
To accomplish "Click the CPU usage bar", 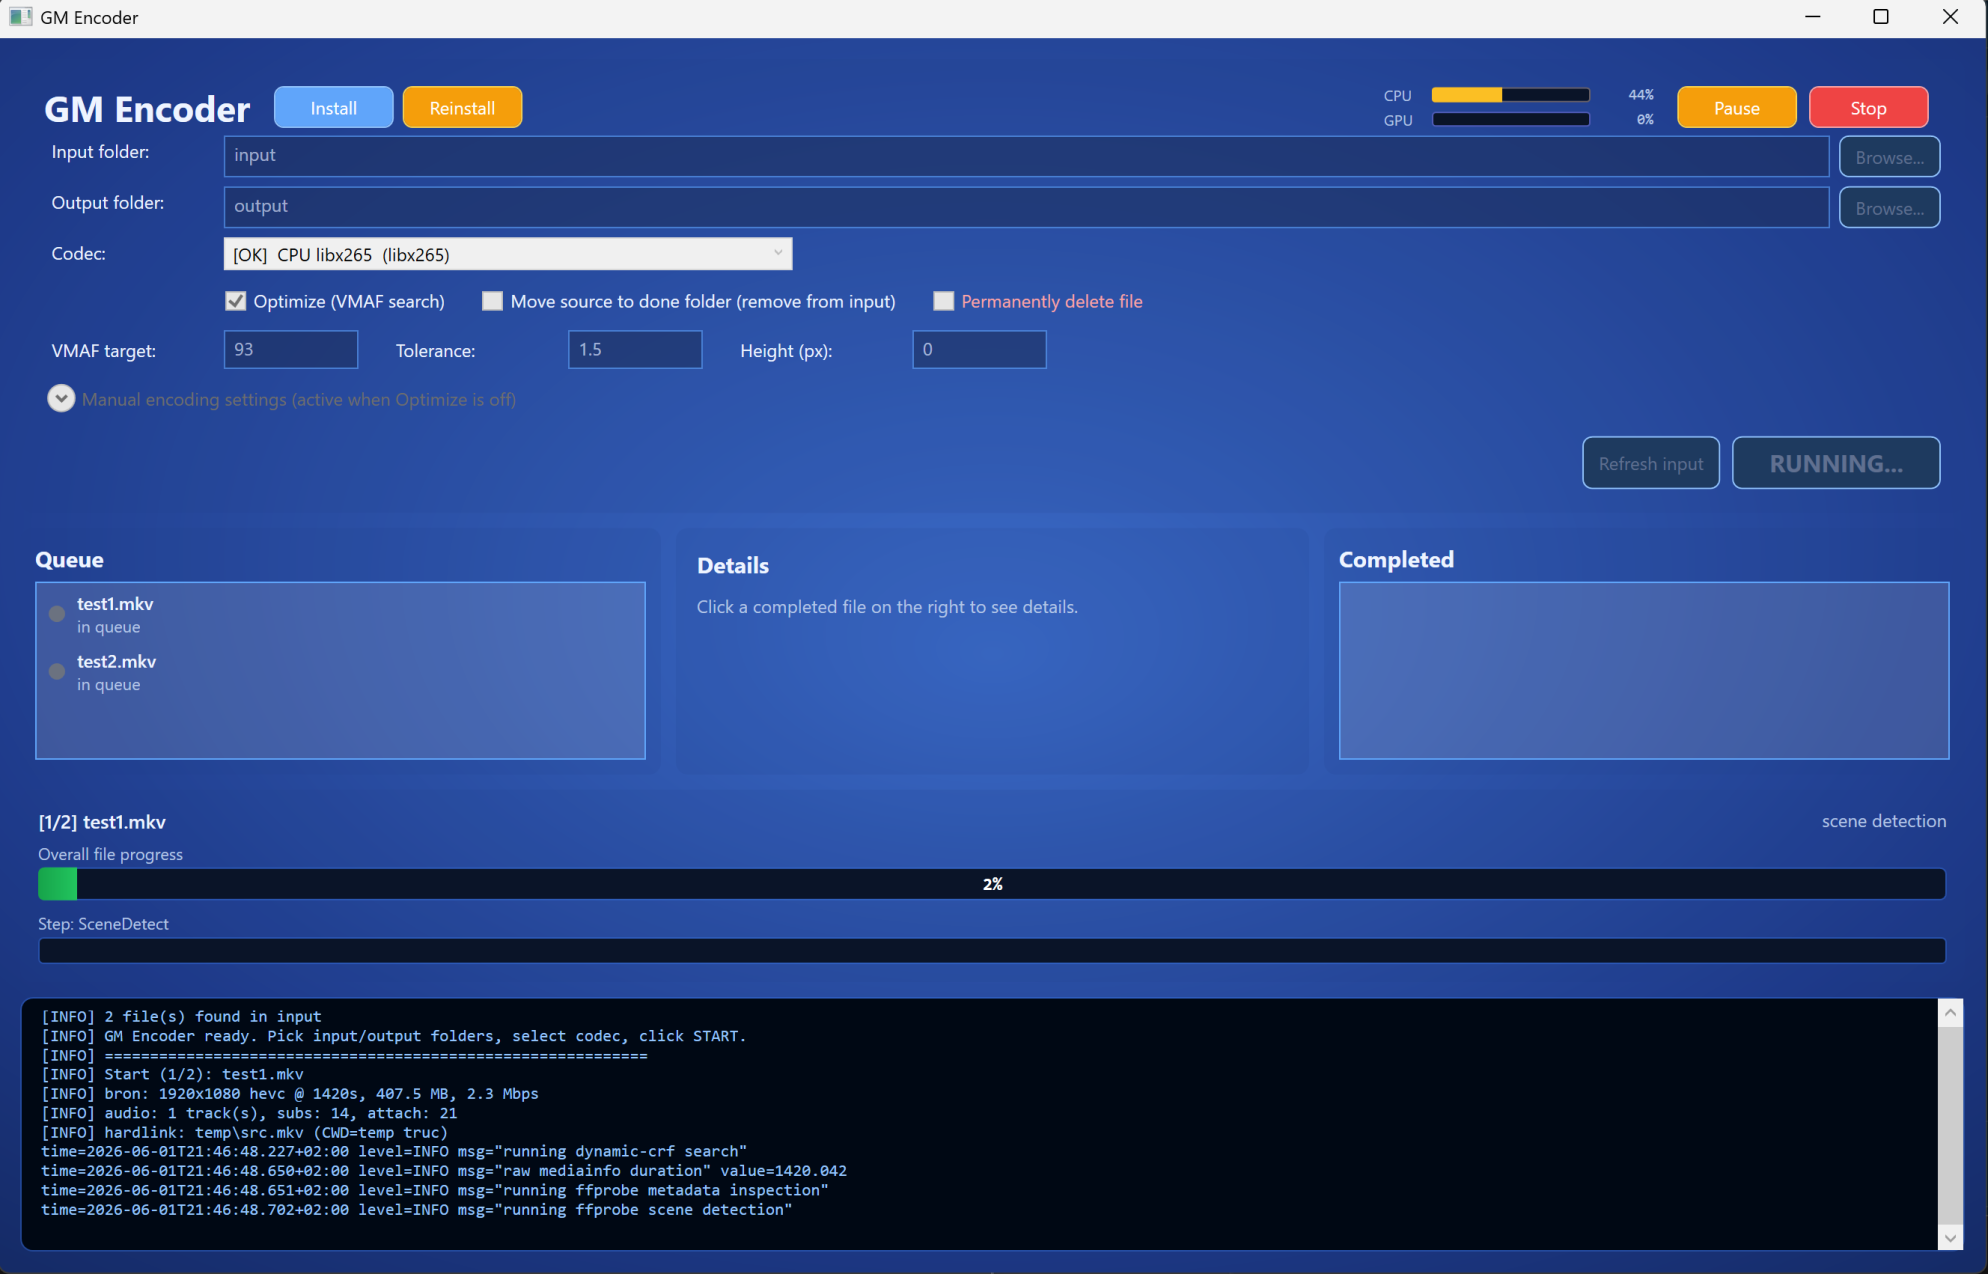I will tap(1510, 95).
